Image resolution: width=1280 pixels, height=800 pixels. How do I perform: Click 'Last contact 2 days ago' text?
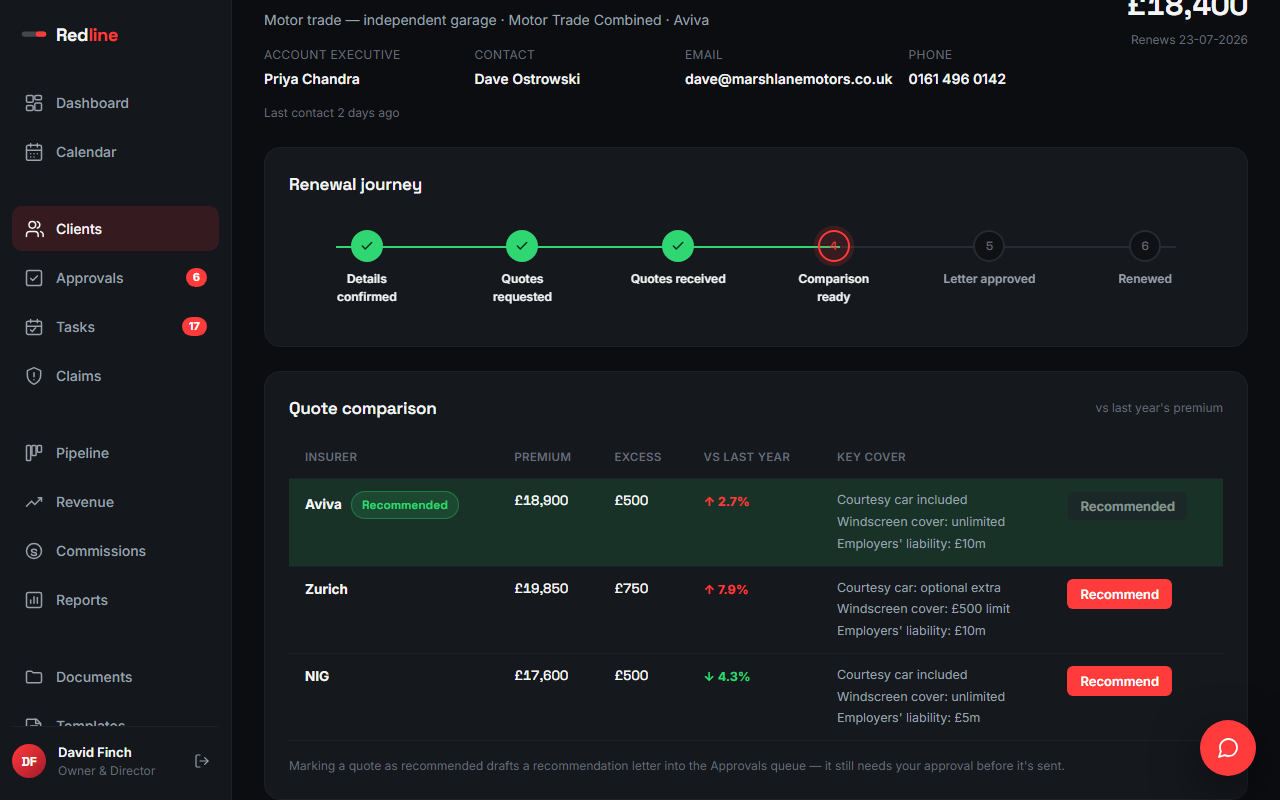click(331, 113)
